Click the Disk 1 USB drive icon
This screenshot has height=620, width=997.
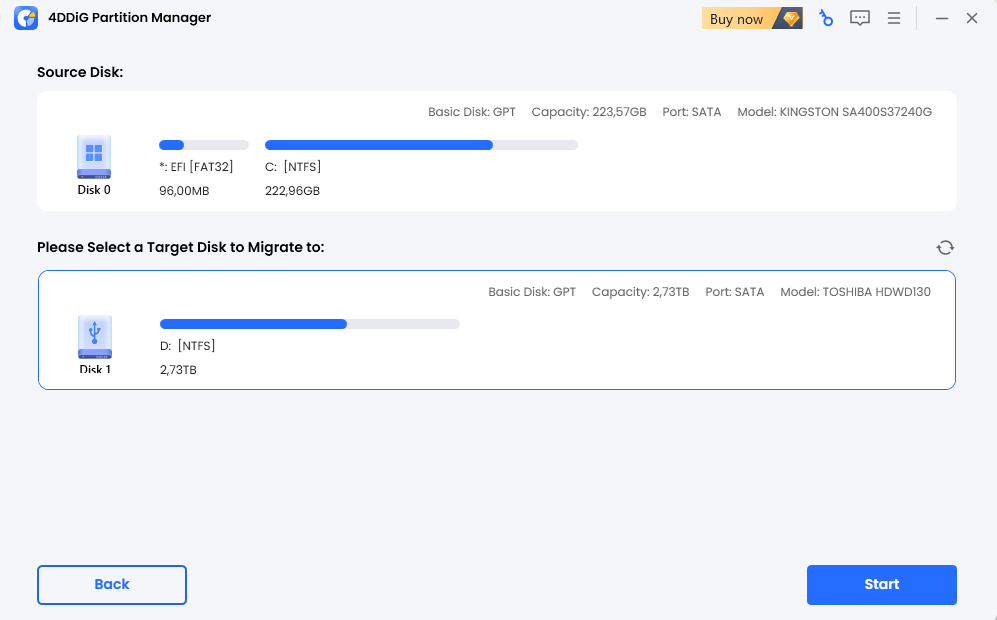[x=95, y=336]
